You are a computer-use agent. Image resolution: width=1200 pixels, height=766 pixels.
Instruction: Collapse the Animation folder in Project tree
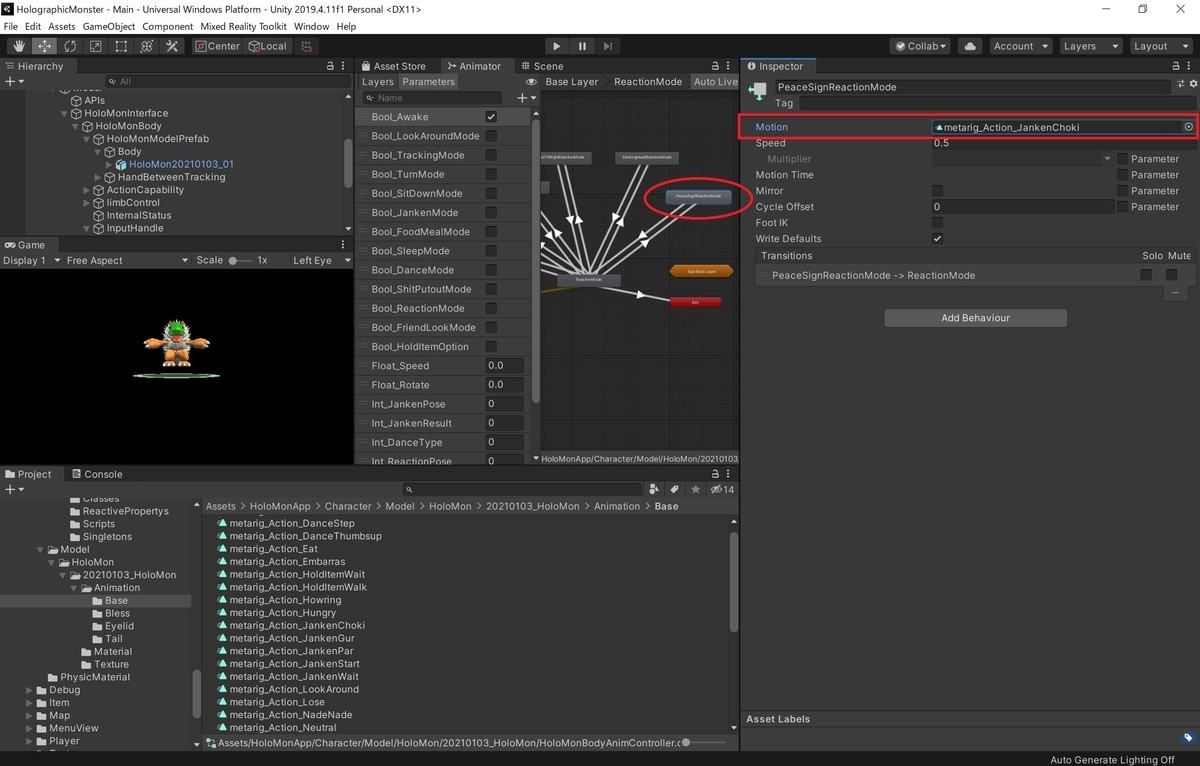coord(74,588)
